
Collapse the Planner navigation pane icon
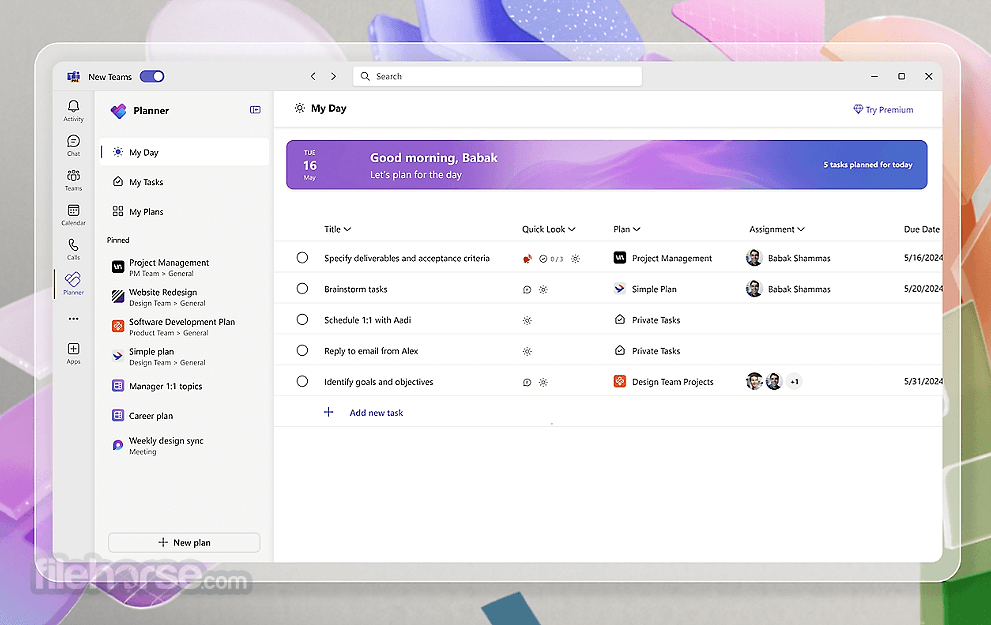click(255, 110)
